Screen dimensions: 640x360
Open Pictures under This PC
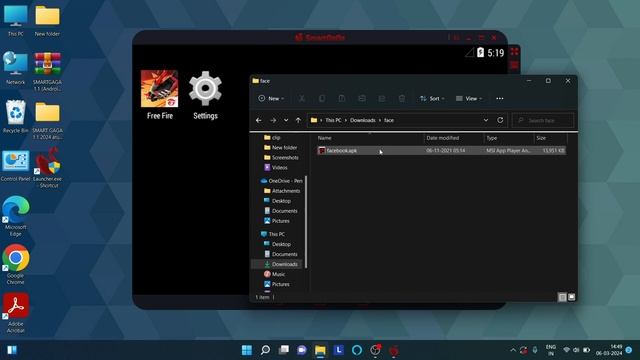click(277, 284)
